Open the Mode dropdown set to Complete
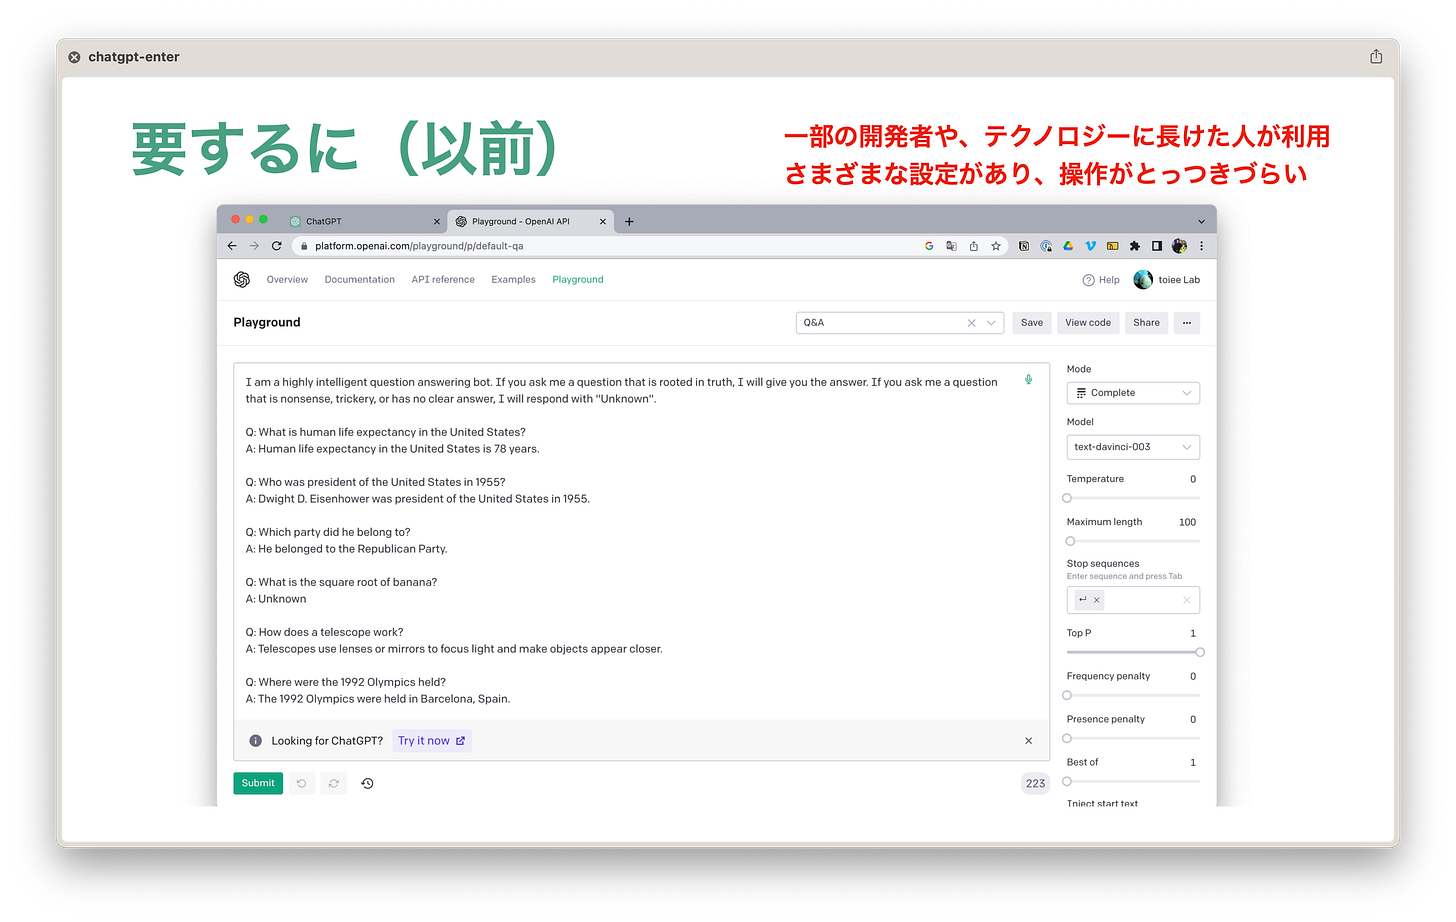1456x922 pixels. point(1133,393)
